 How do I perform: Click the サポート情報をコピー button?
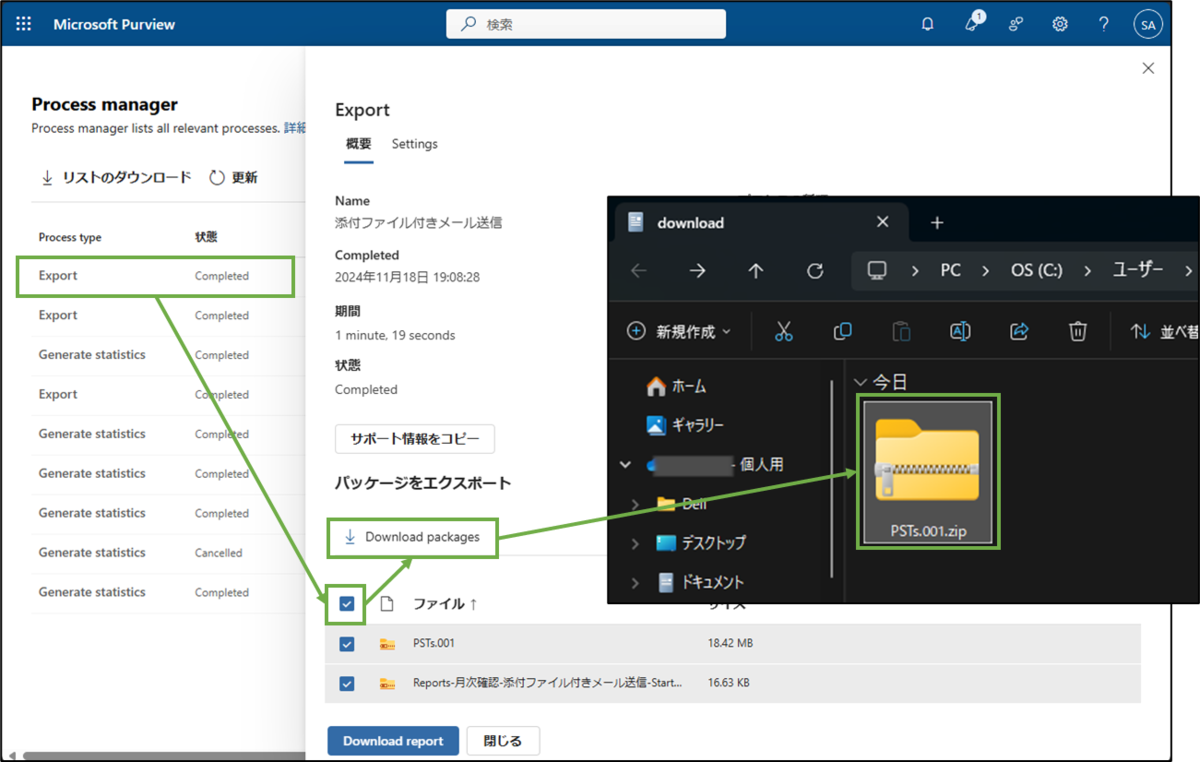[415, 439]
